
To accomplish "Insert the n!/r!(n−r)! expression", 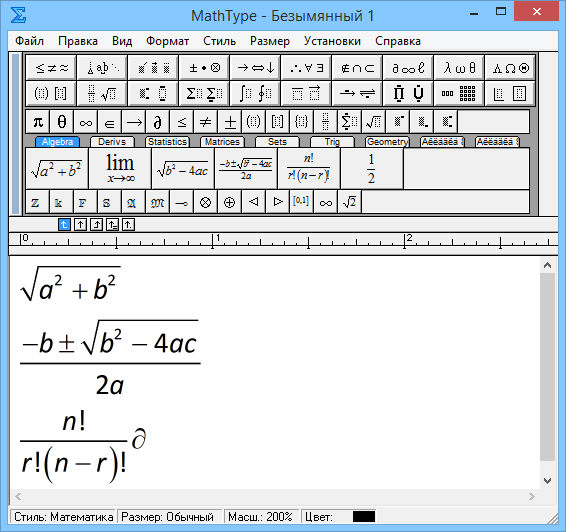I will [309, 168].
